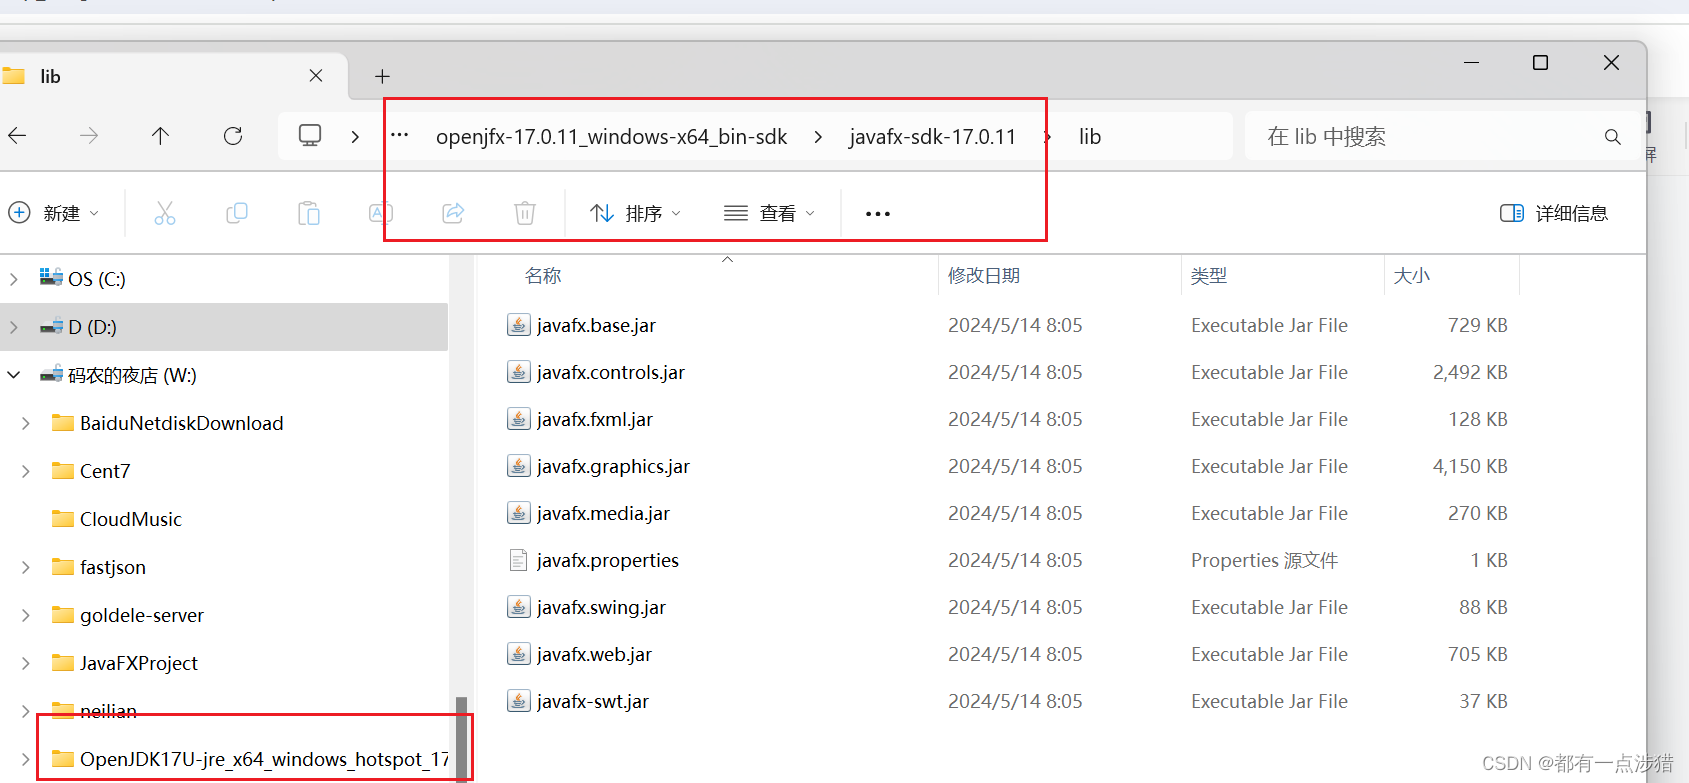
Task: Click the Cut scissors icon
Action: (x=165, y=213)
